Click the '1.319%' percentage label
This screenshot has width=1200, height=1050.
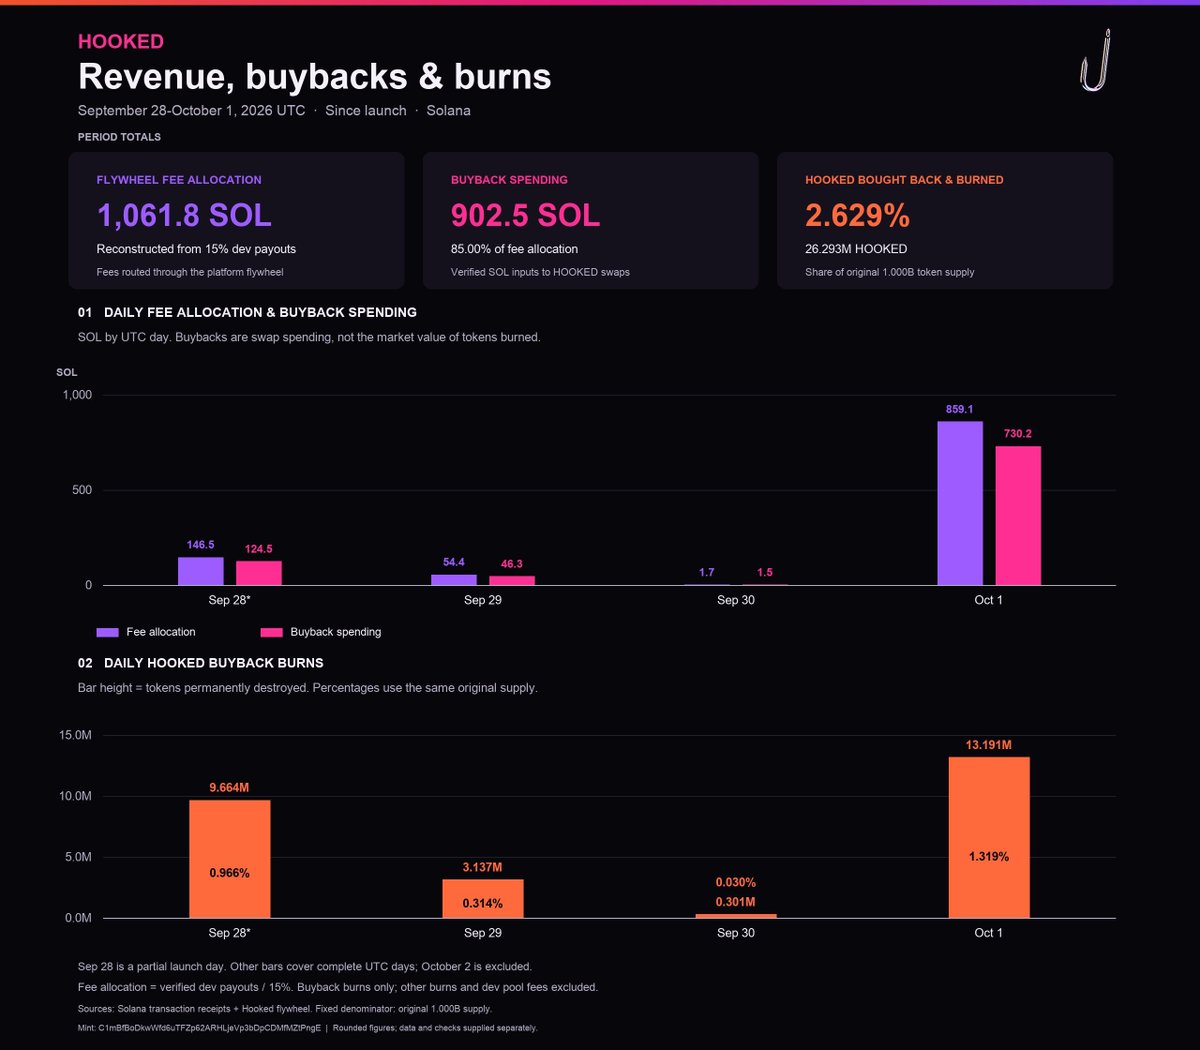coord(989,857)
